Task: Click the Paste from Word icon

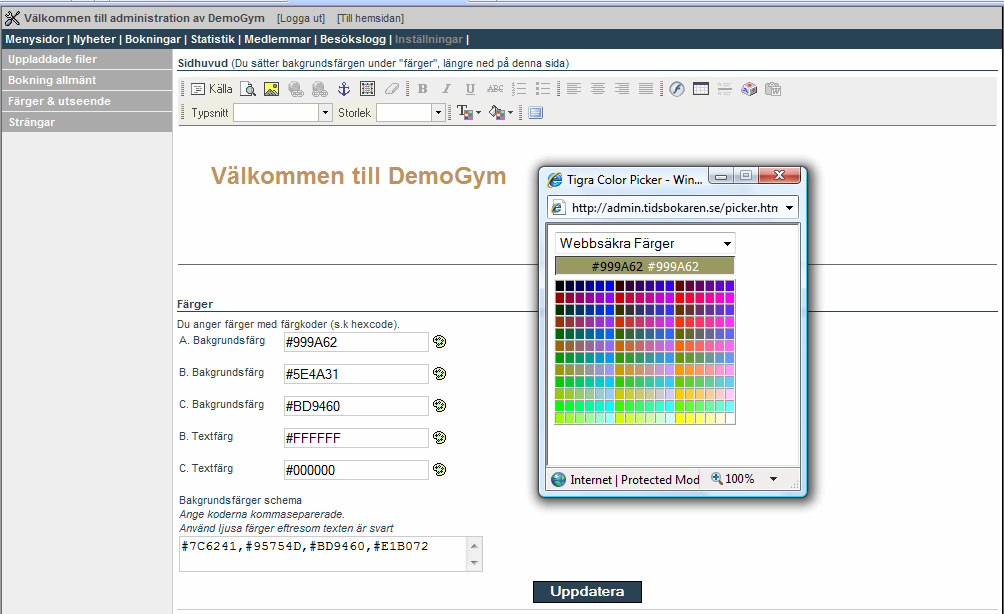Action: coord(773,89)
